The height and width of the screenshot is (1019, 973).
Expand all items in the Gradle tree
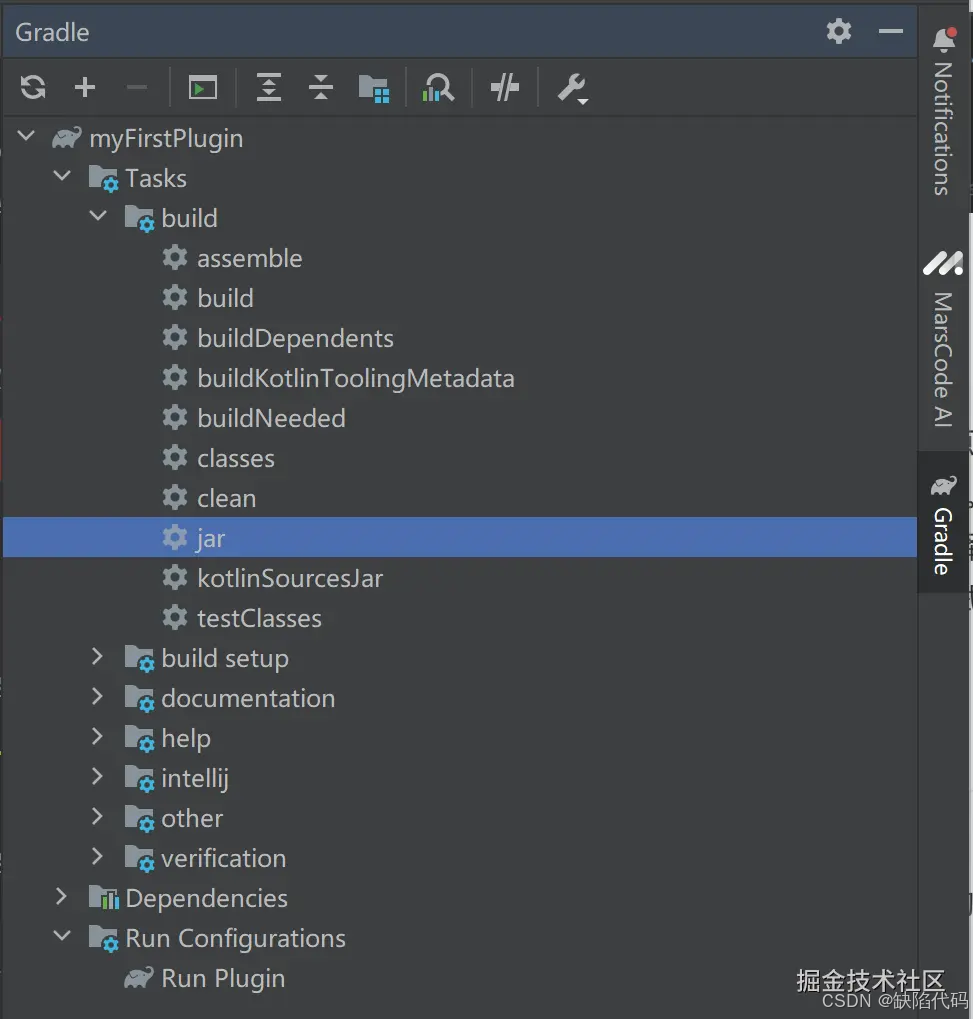(268, 87)
